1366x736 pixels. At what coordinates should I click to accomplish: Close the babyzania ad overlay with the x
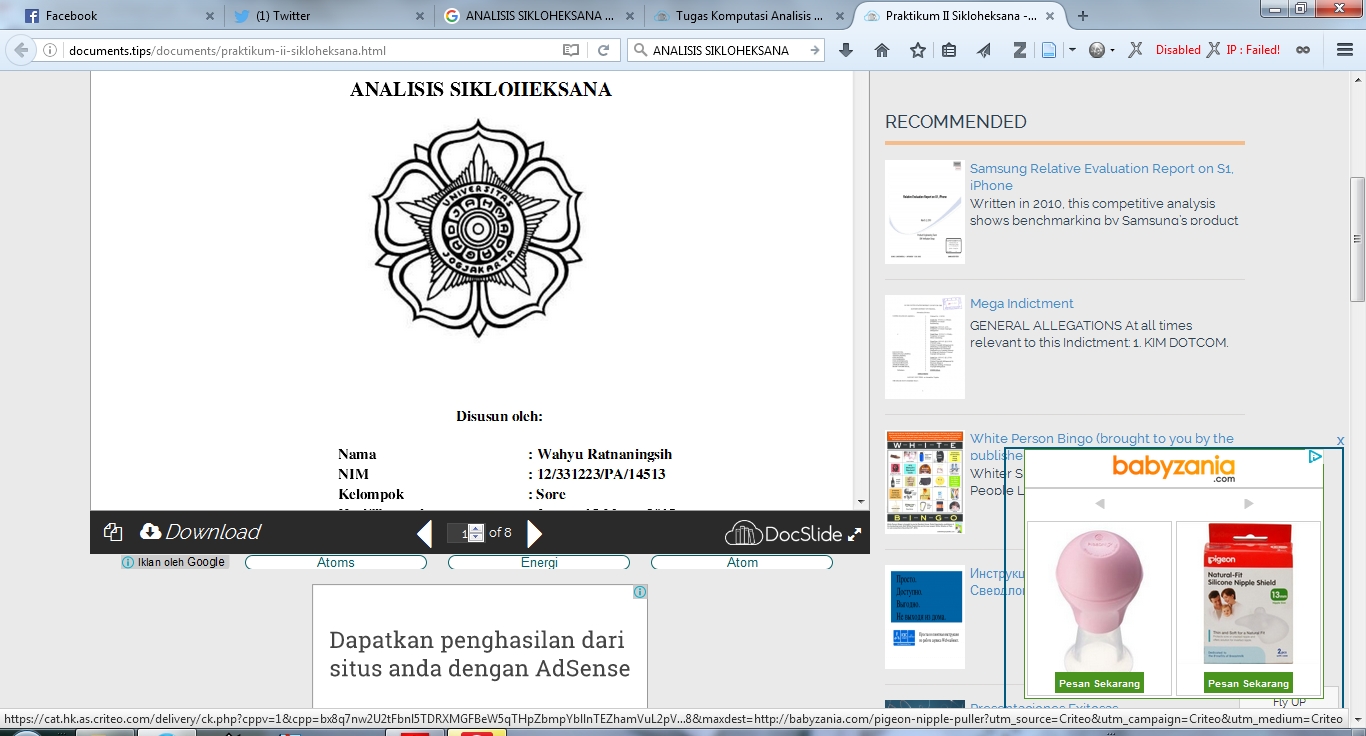pyautogui.click(x=1340, y=441)
